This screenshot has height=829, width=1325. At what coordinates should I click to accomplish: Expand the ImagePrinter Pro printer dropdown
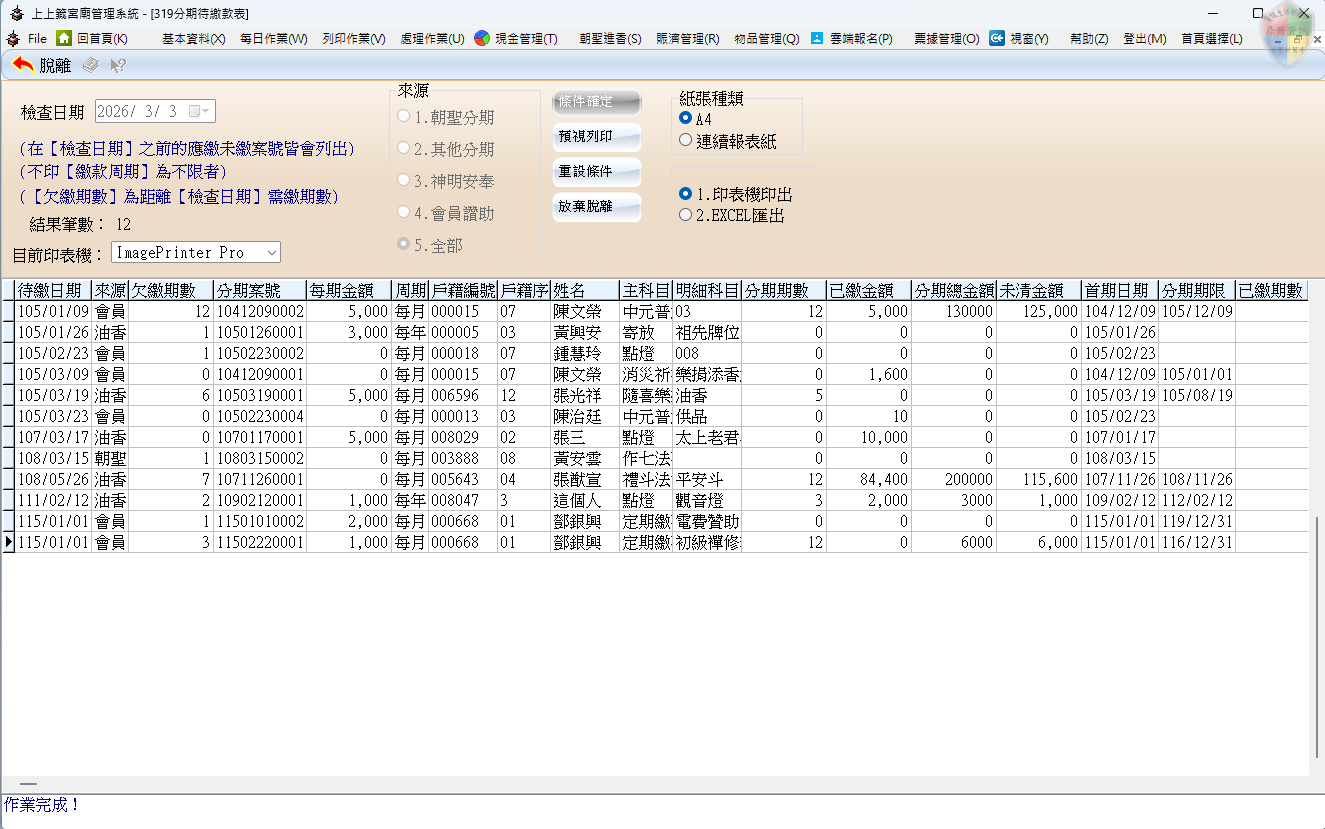[272, 253]
